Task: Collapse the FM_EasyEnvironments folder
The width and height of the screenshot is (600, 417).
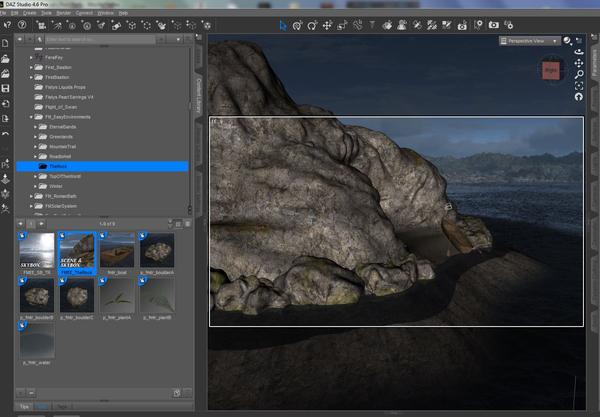Action: (32, 118)
